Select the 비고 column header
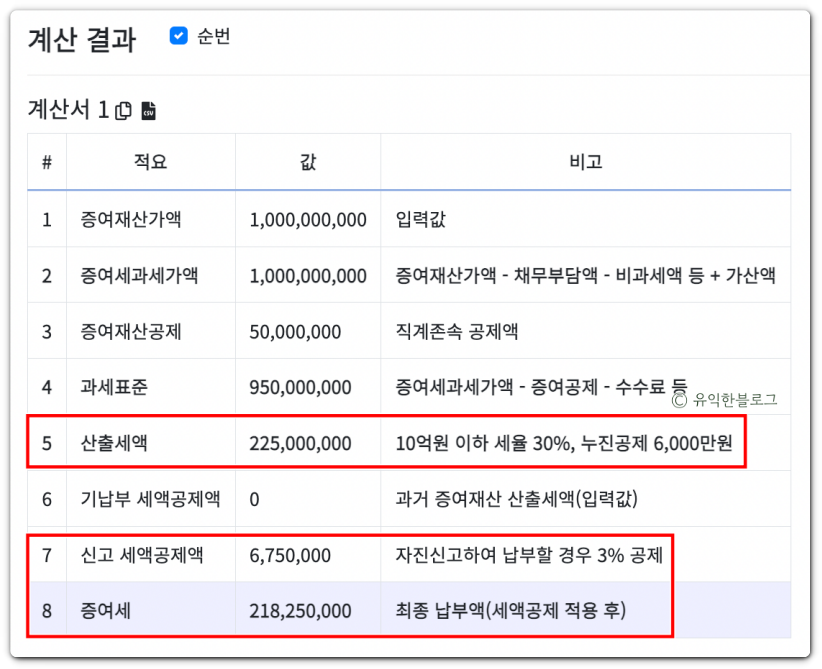The height and width of the screenshot is (669, 822). 586,161
